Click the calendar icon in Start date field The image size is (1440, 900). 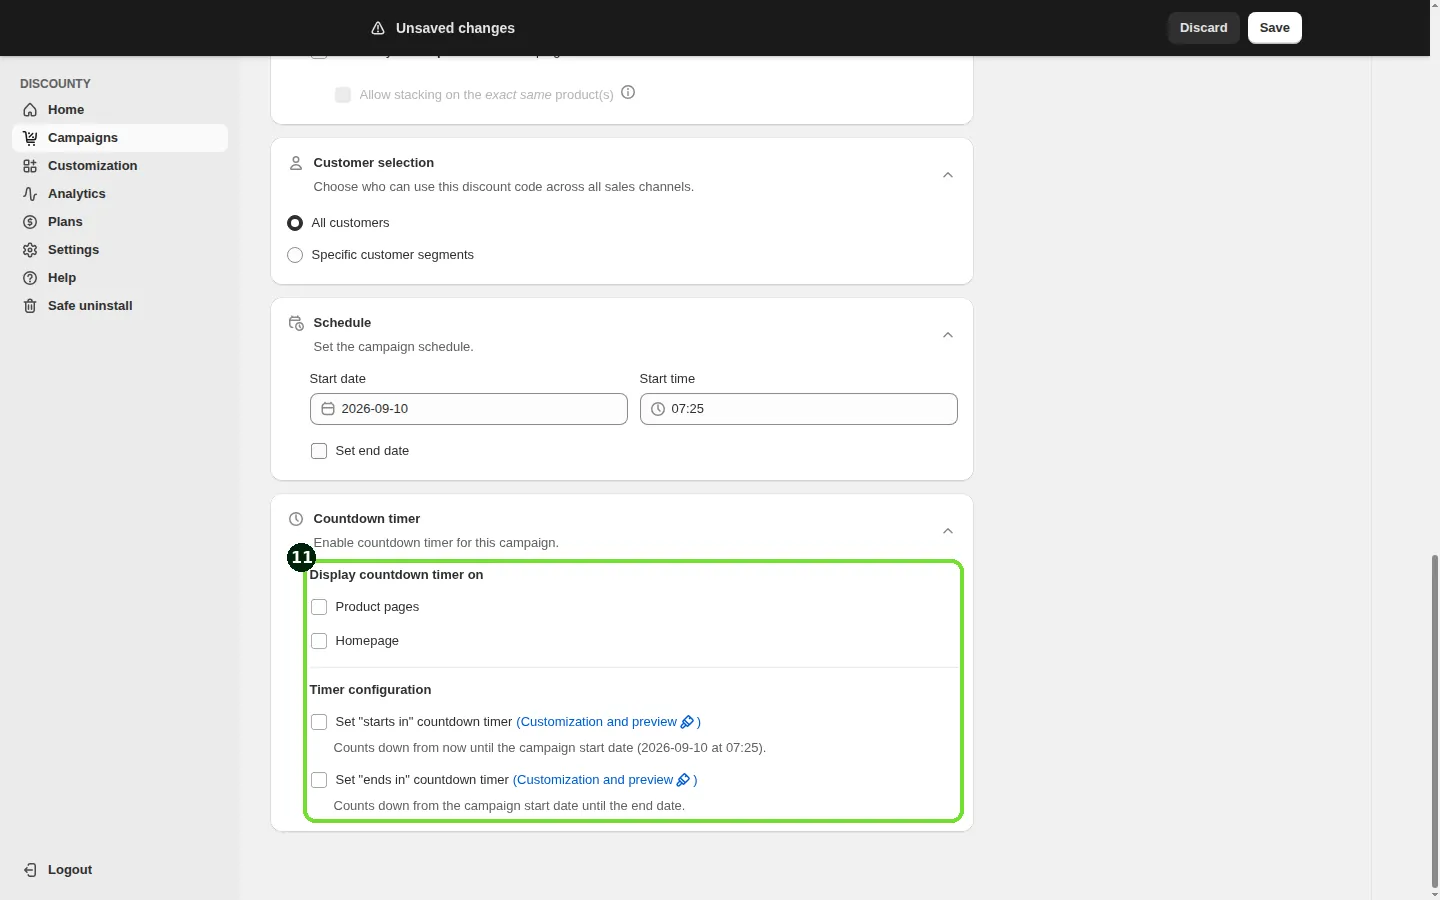point(328,409)
